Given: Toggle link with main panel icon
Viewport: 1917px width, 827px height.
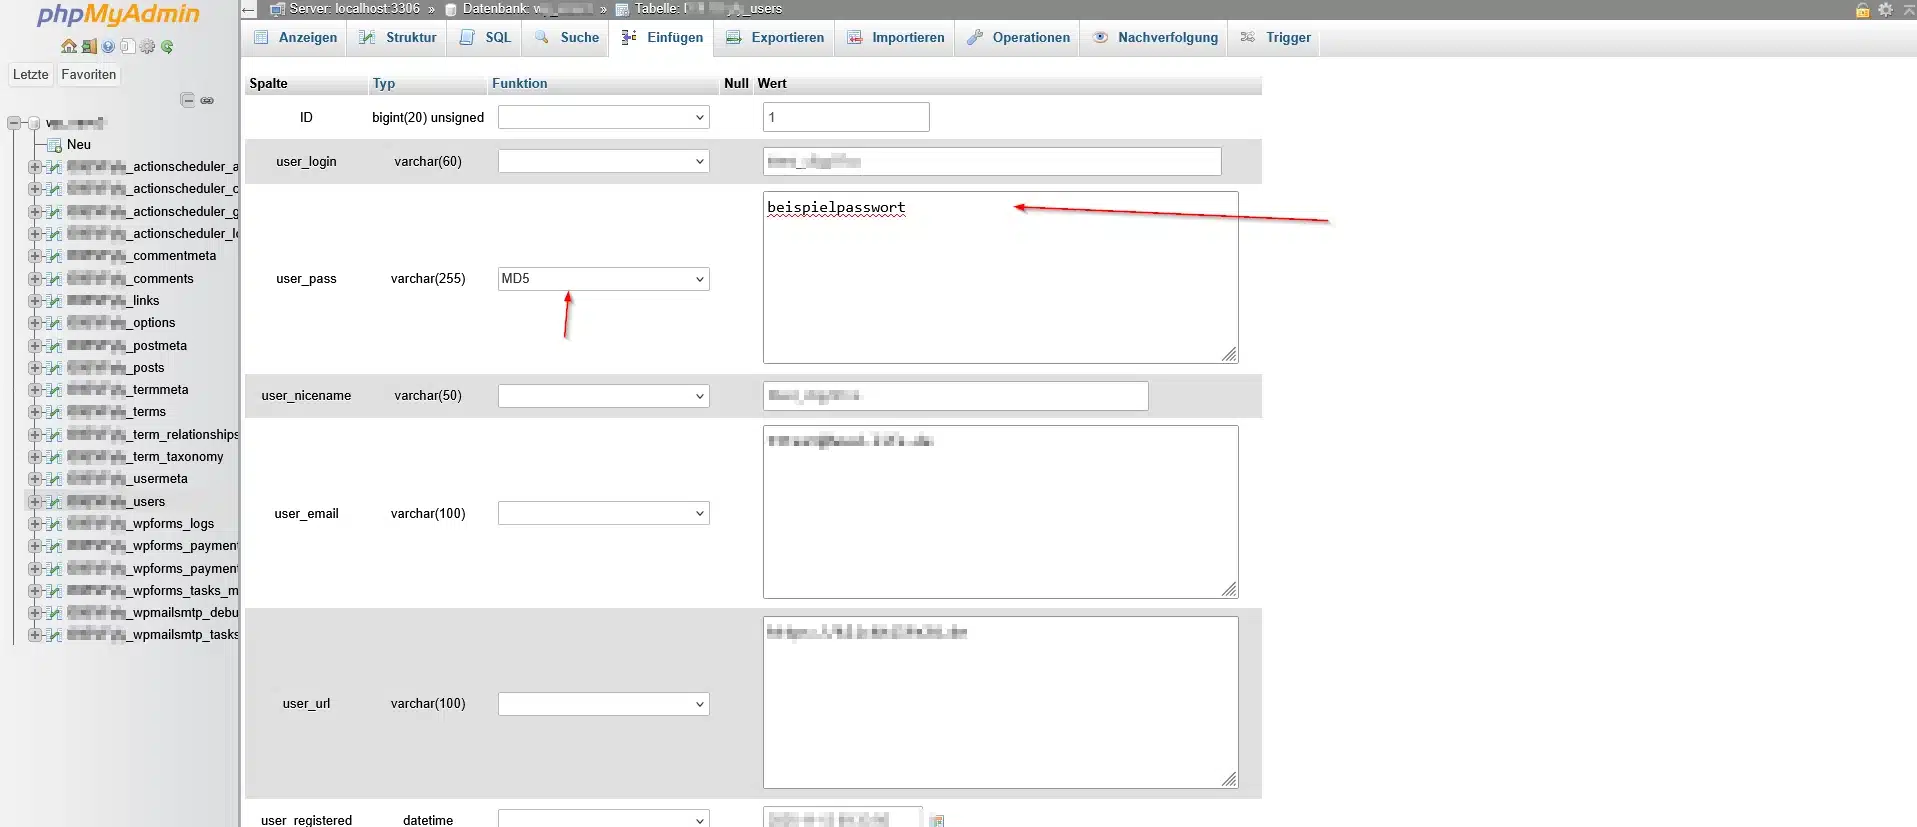Looking at the screenshot, I should 207,100.
